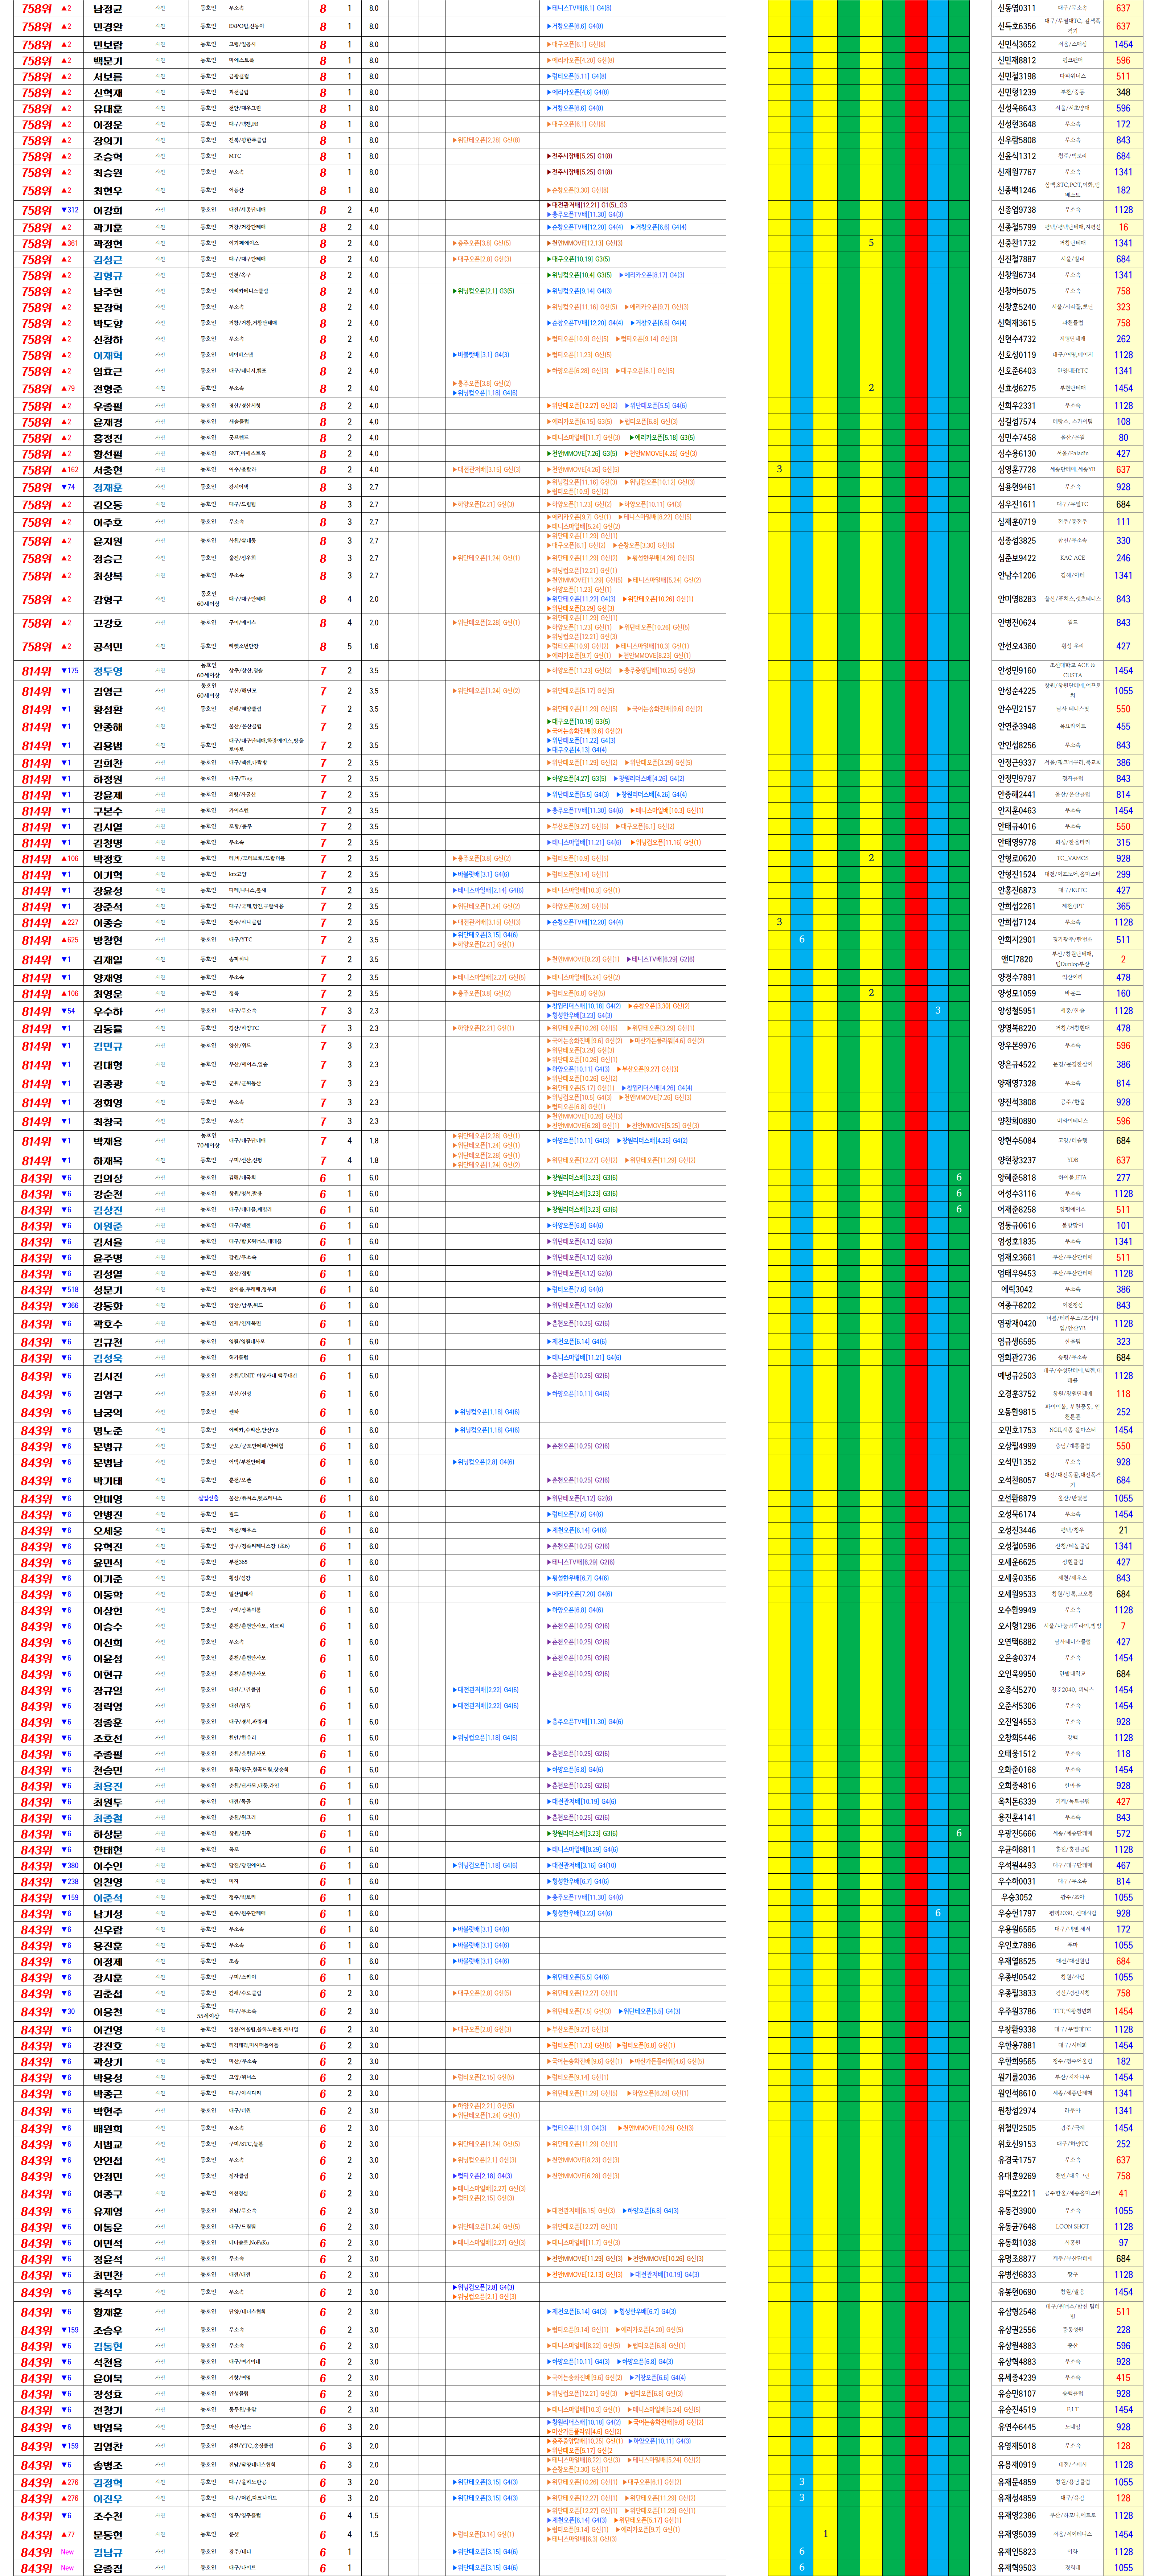This screenshot has width=1154, height=2576.
Task: Click blue player name 이재혁
Action: 108,356
